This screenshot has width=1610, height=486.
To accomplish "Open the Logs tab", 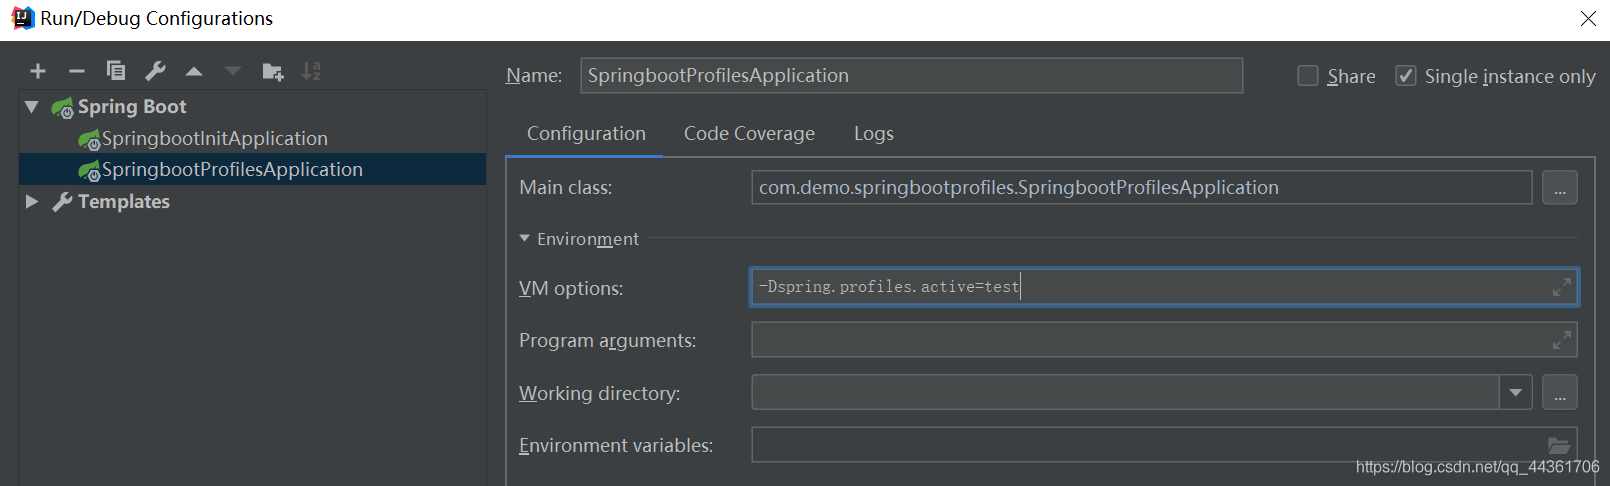I will coord(874,134).
